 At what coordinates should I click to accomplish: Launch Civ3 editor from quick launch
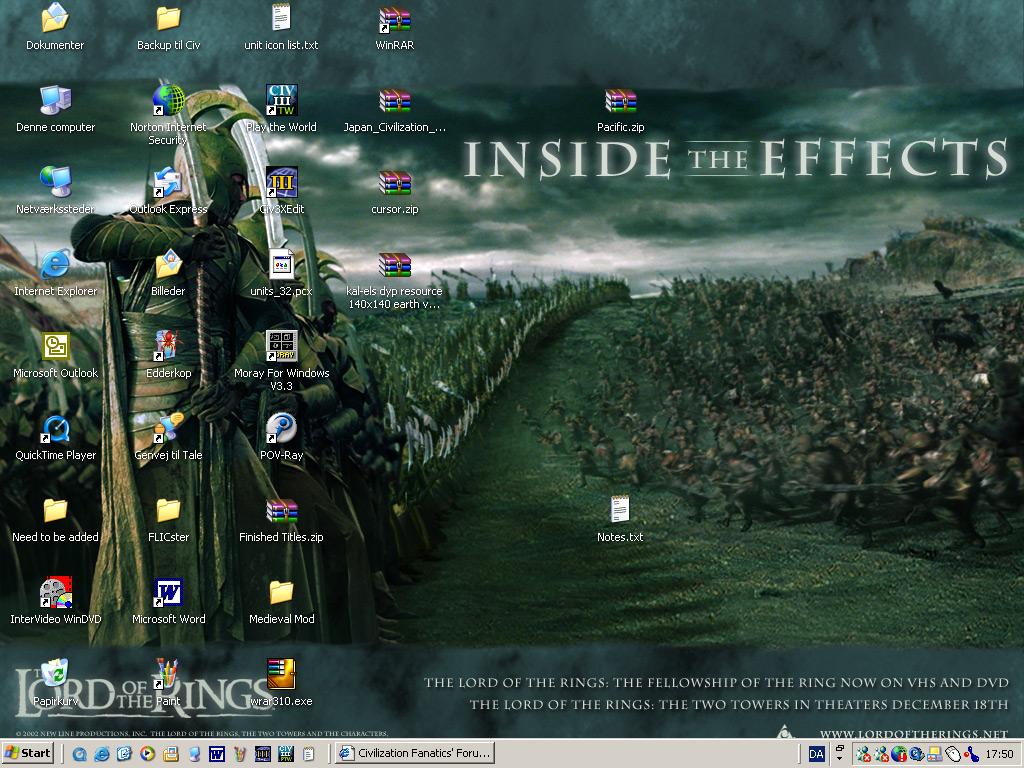(263, 754)
